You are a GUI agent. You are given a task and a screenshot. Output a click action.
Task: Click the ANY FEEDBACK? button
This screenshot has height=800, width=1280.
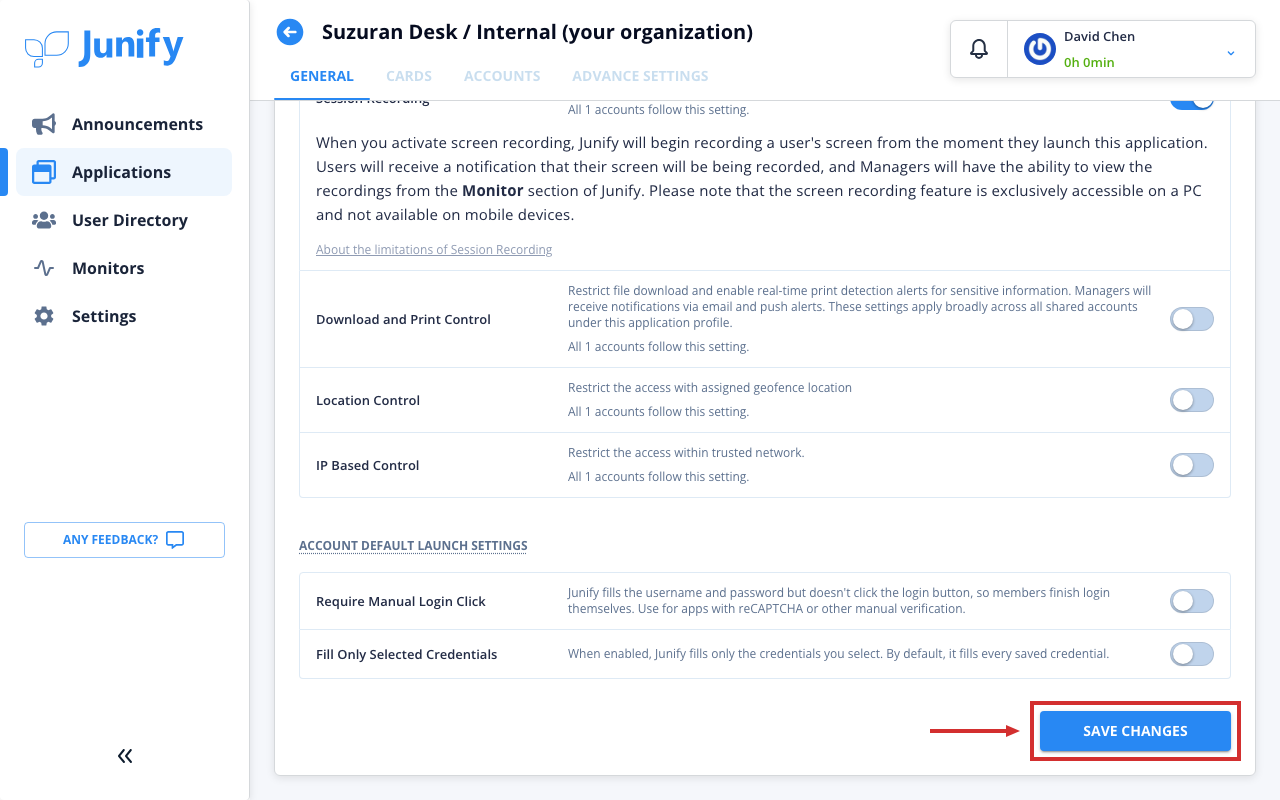pyautogui.click(x=124, y=540)
